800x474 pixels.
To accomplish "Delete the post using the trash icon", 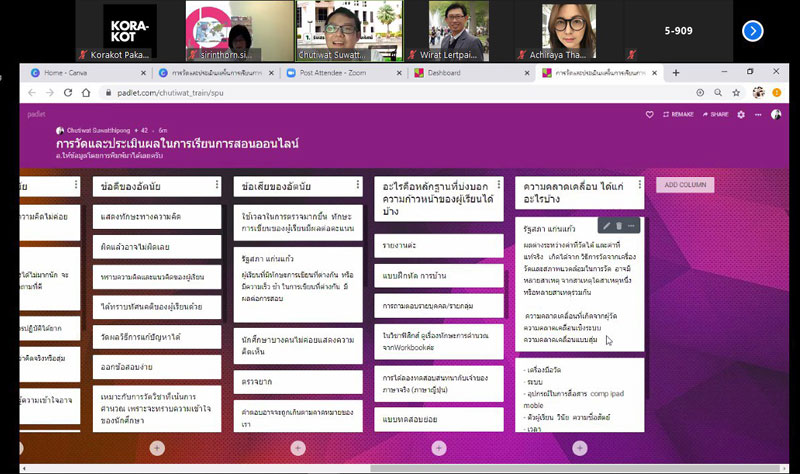I will tap(618, 226).
